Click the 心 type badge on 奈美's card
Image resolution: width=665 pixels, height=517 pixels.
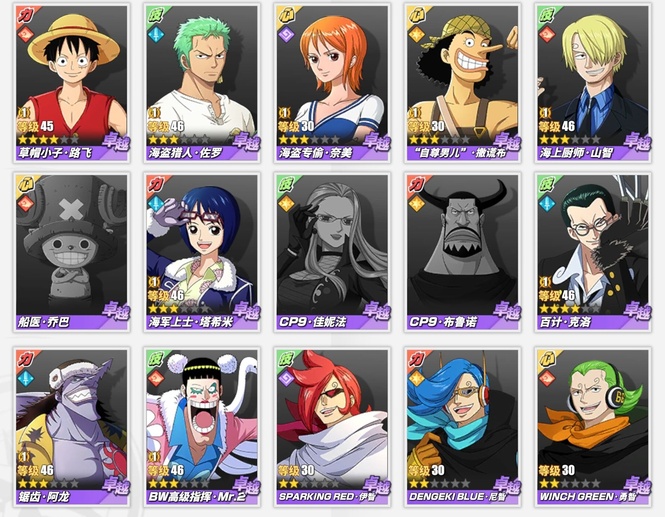285,16
